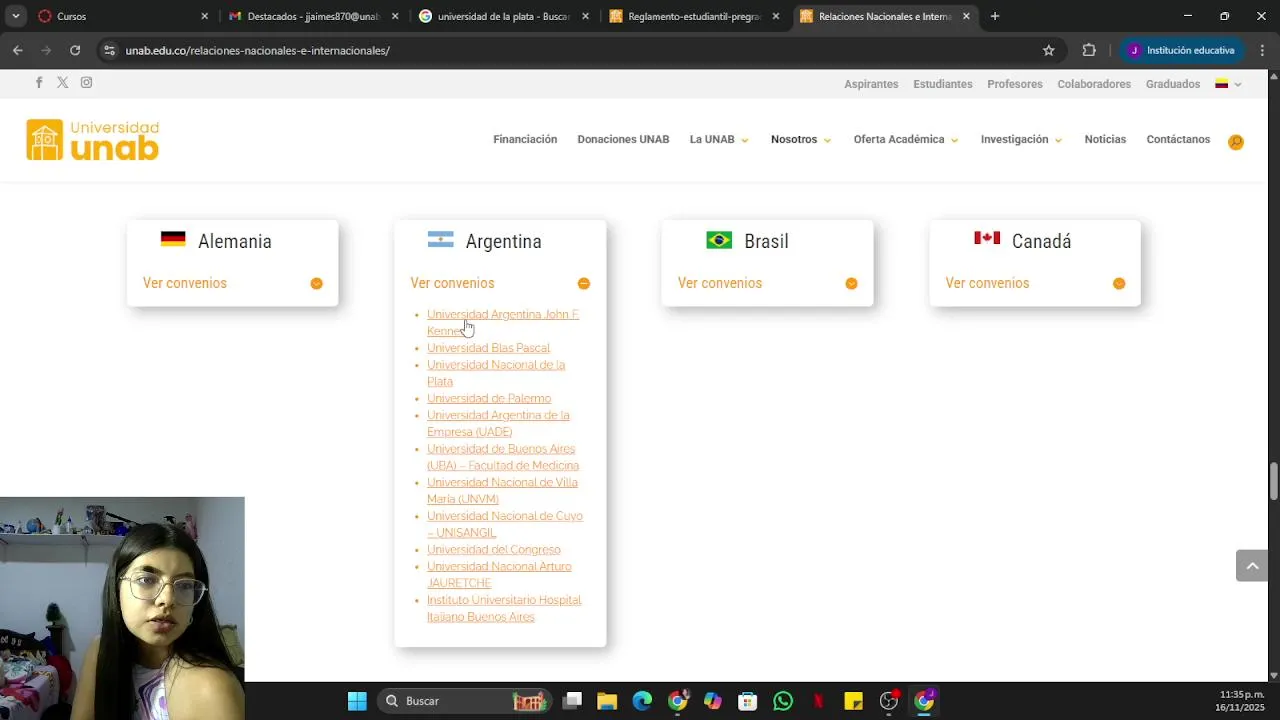
Task: Open Noticias menu item
Action: click(1105, 140)
